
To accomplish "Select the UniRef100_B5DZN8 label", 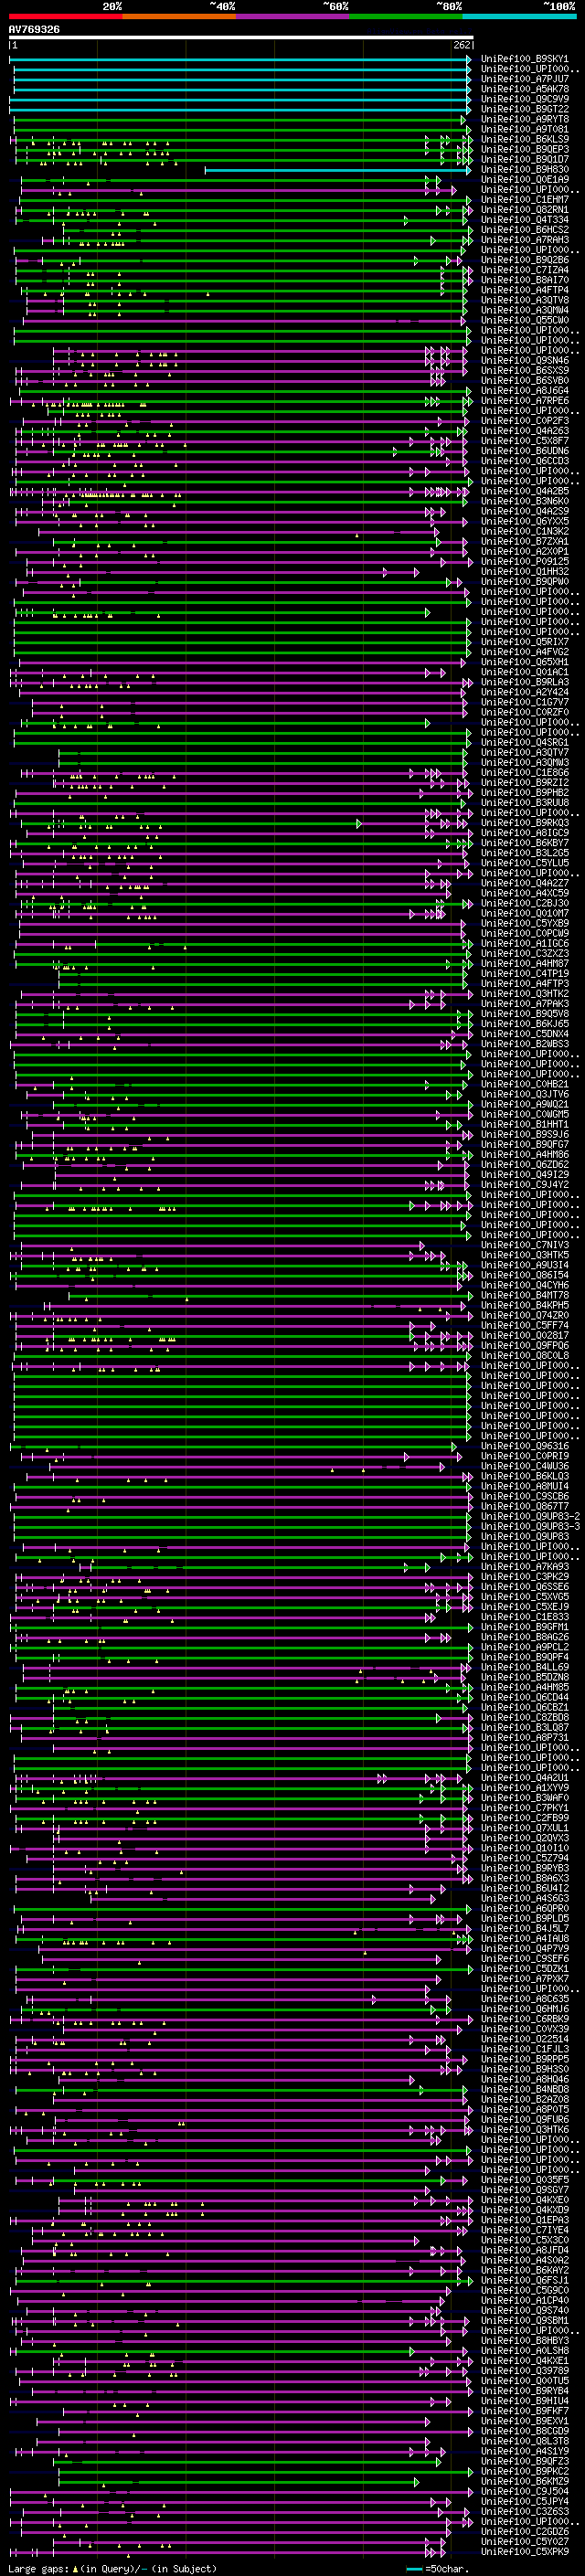I will tap(524, 1677).
